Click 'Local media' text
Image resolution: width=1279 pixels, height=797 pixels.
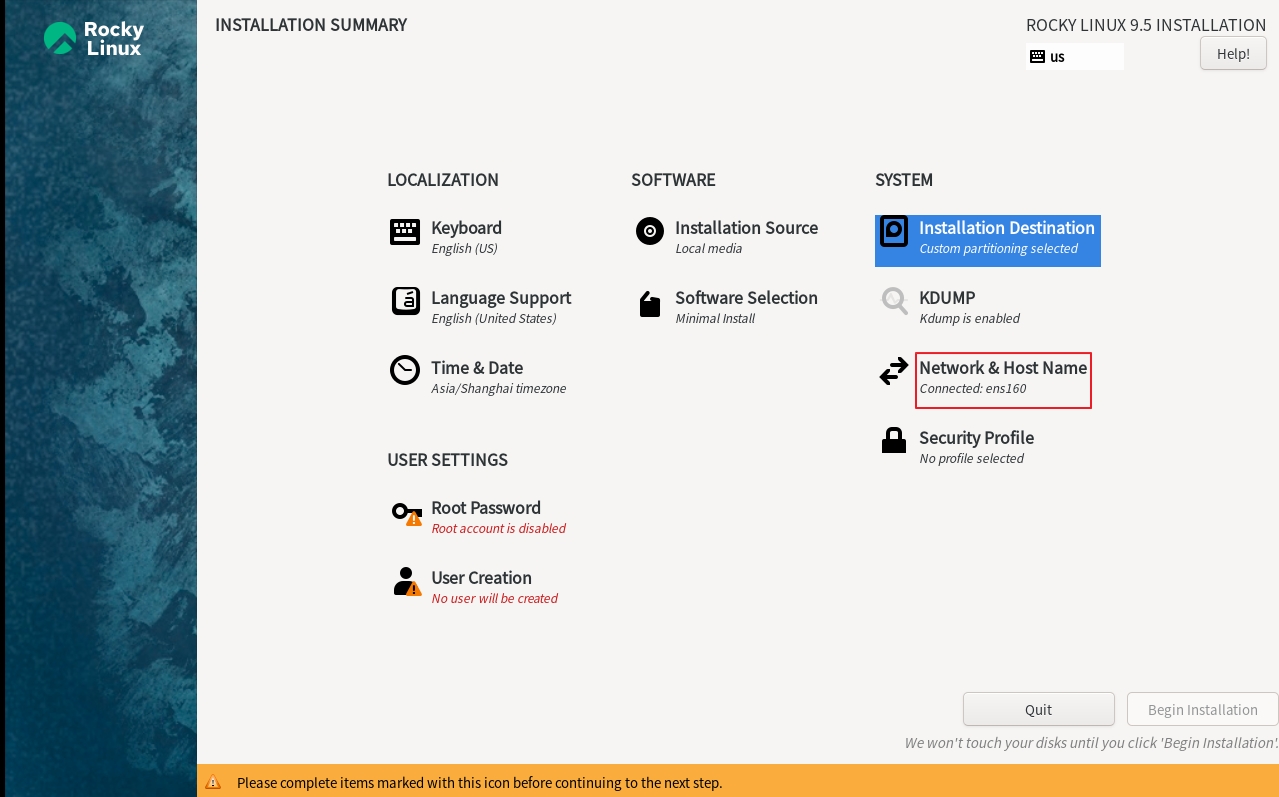click(x=708, y=249)
